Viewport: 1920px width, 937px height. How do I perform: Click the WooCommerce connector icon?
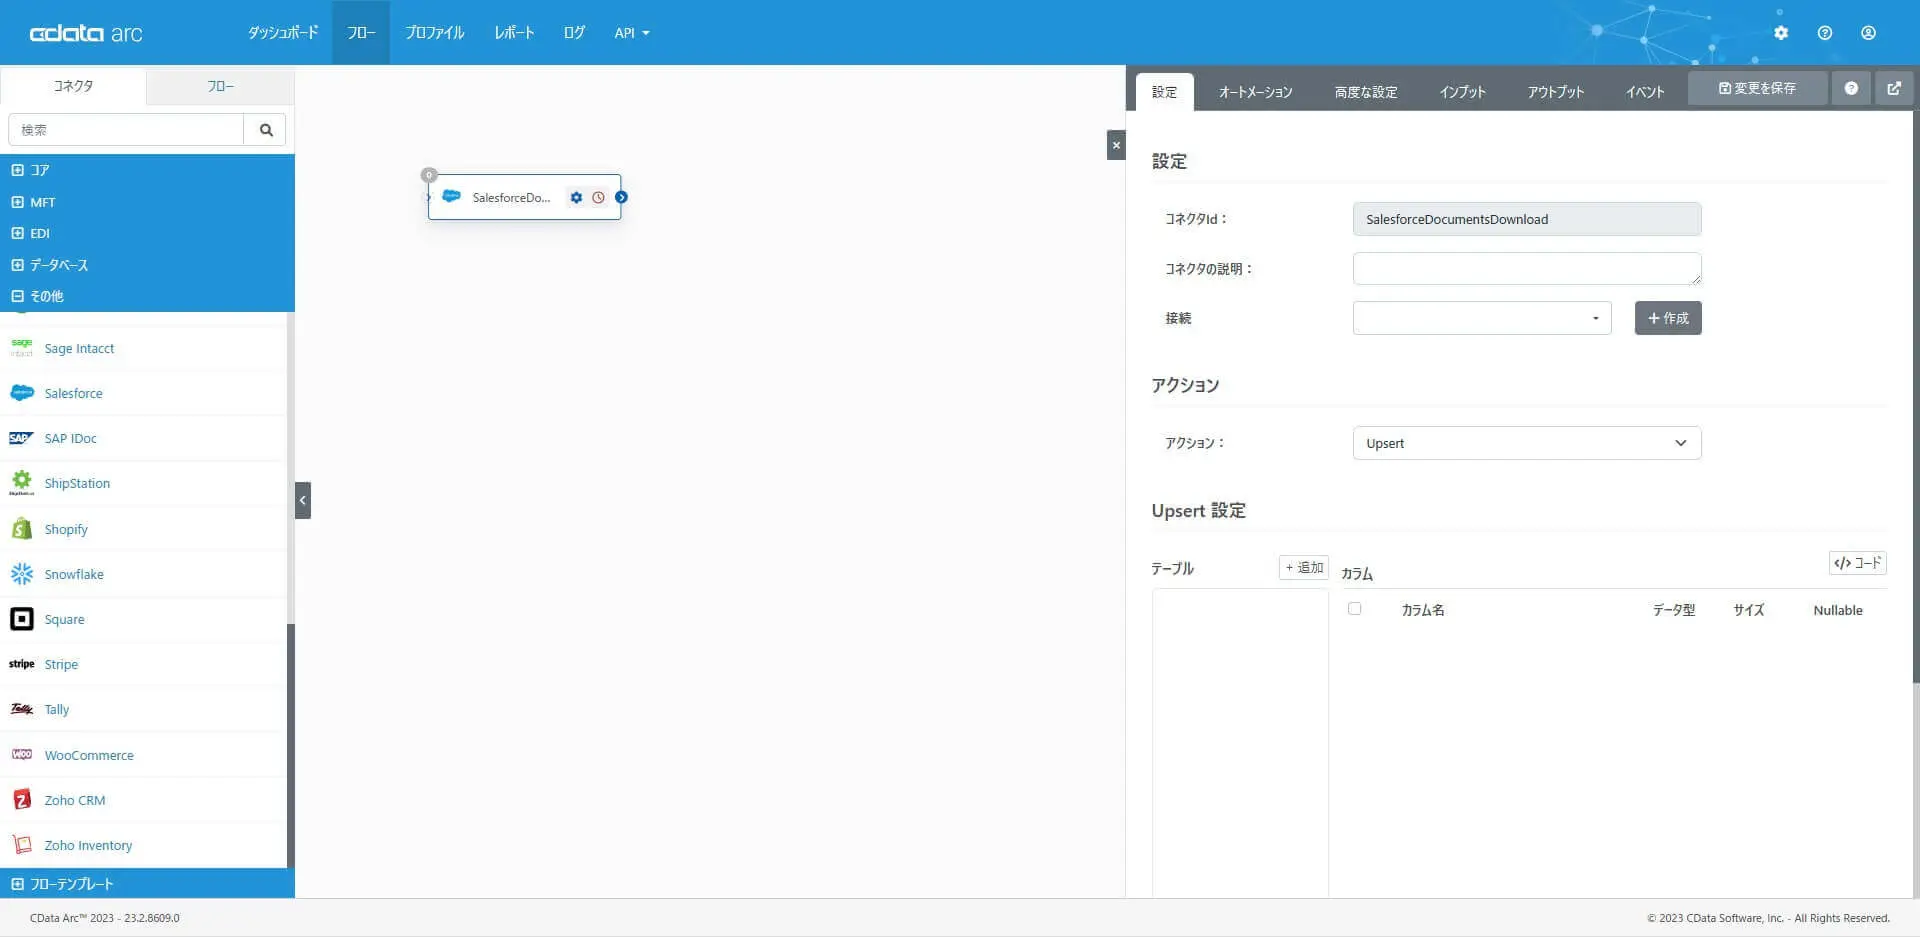(x=21, y=755)
